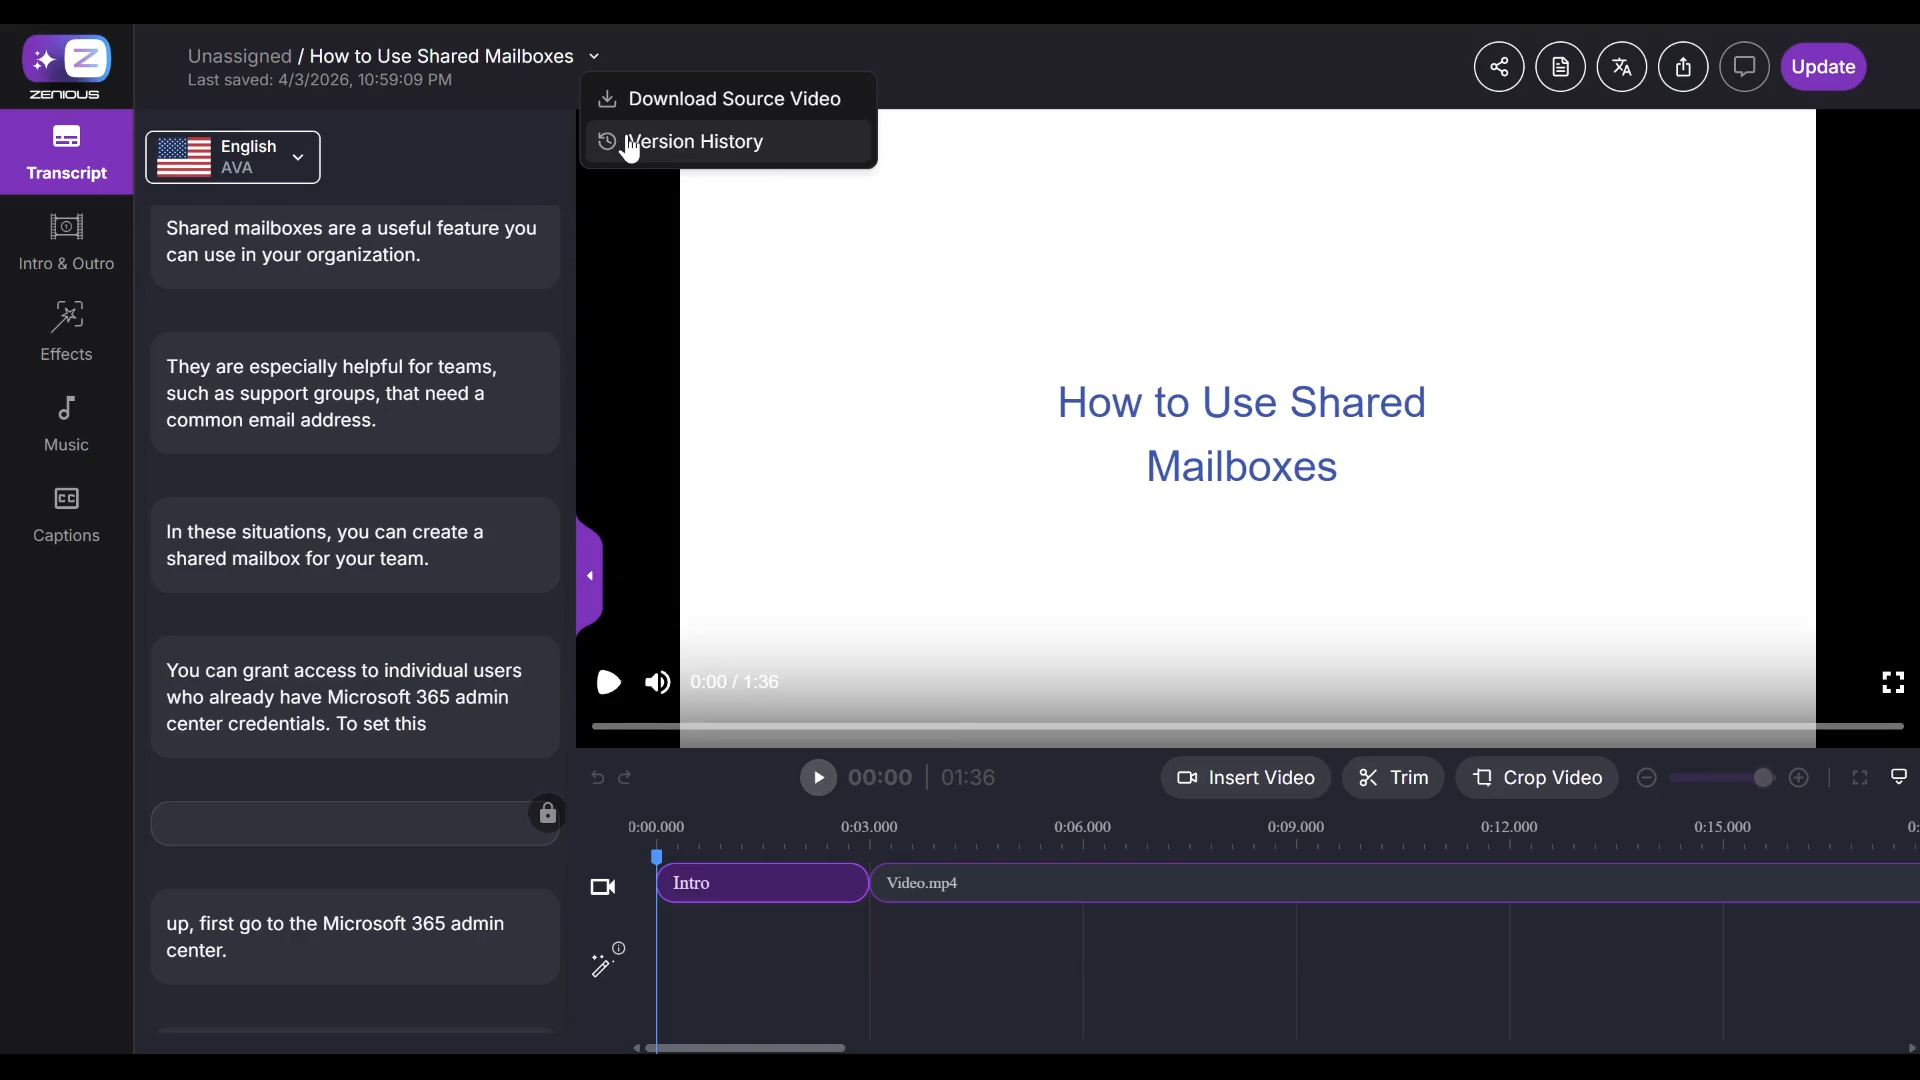Toggle fullscreen on video preview
This screenshot has height=1080, width=1920.
tap(1892, 682)
